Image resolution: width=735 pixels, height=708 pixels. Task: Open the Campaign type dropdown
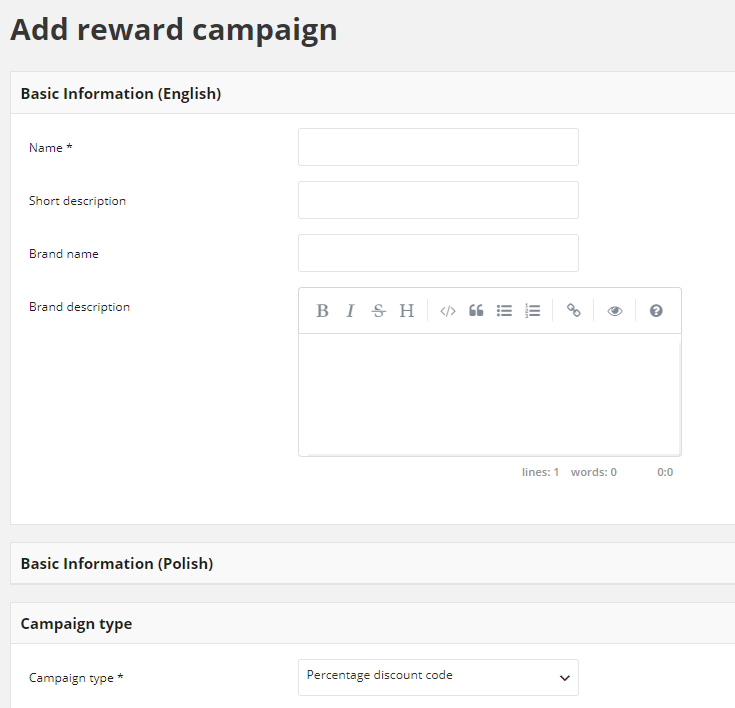[438, 678]
